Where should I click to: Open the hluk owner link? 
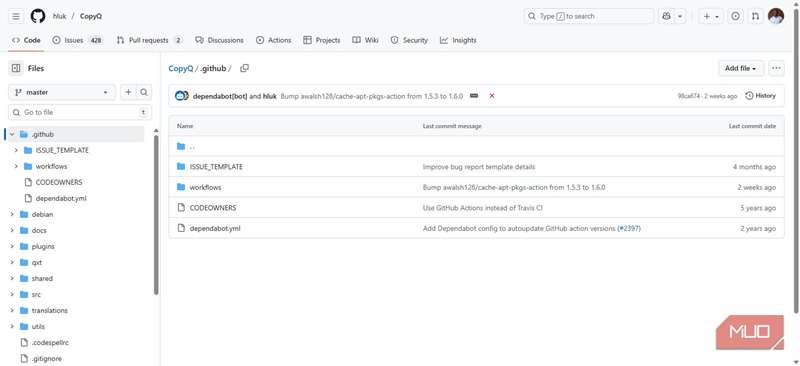click(60, 16)
